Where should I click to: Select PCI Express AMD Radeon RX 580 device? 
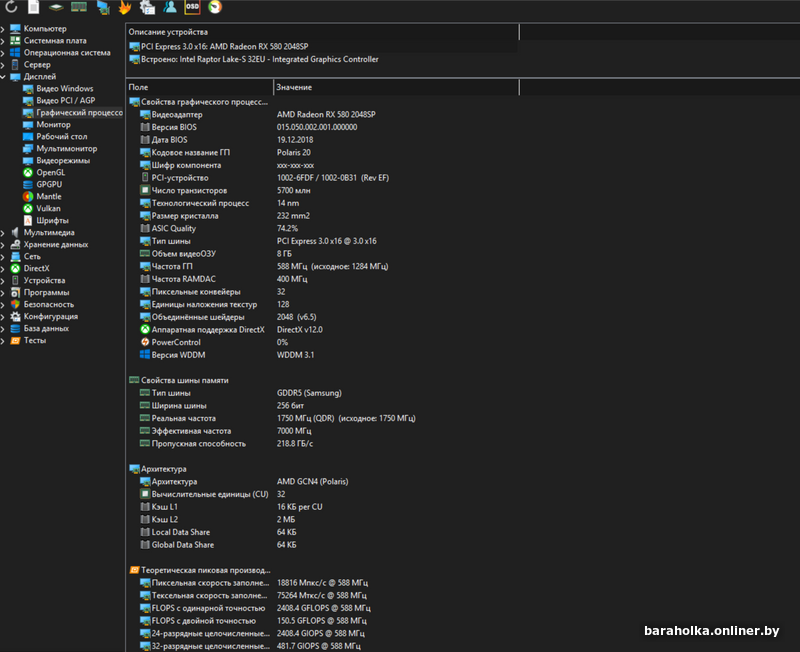pyautogui.click(x=224, y=46)
